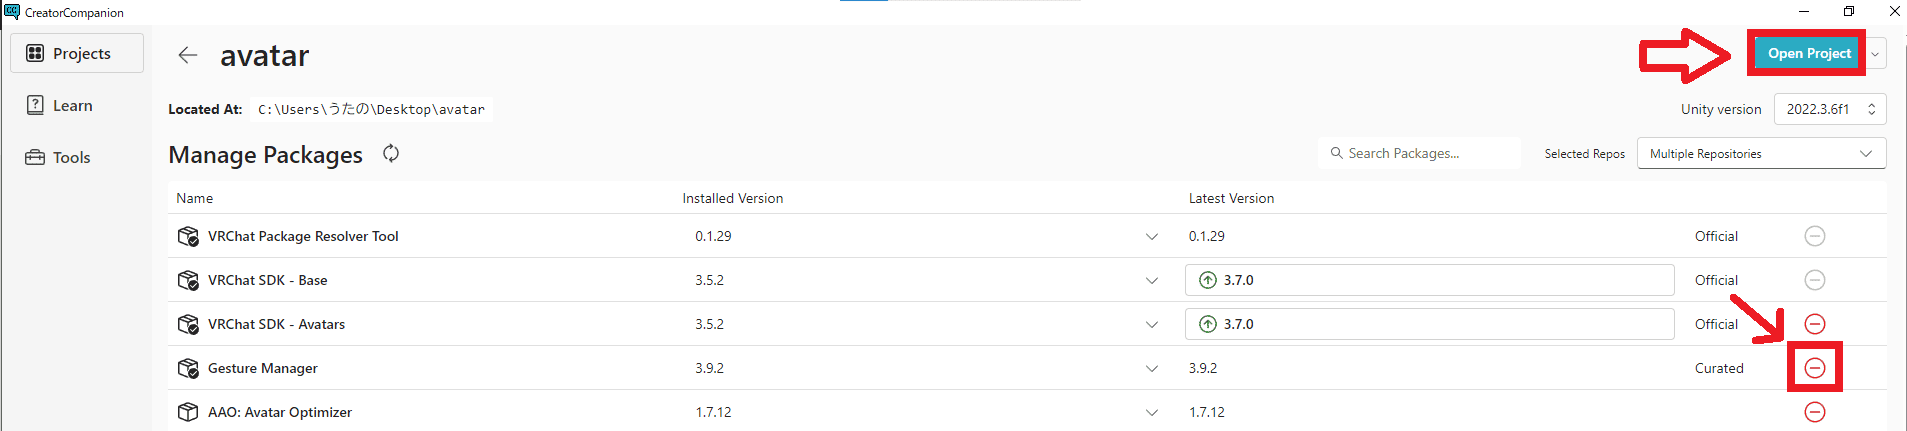
Task: Remove the Gesture Manager package
Action: (x=1814, y=368)
